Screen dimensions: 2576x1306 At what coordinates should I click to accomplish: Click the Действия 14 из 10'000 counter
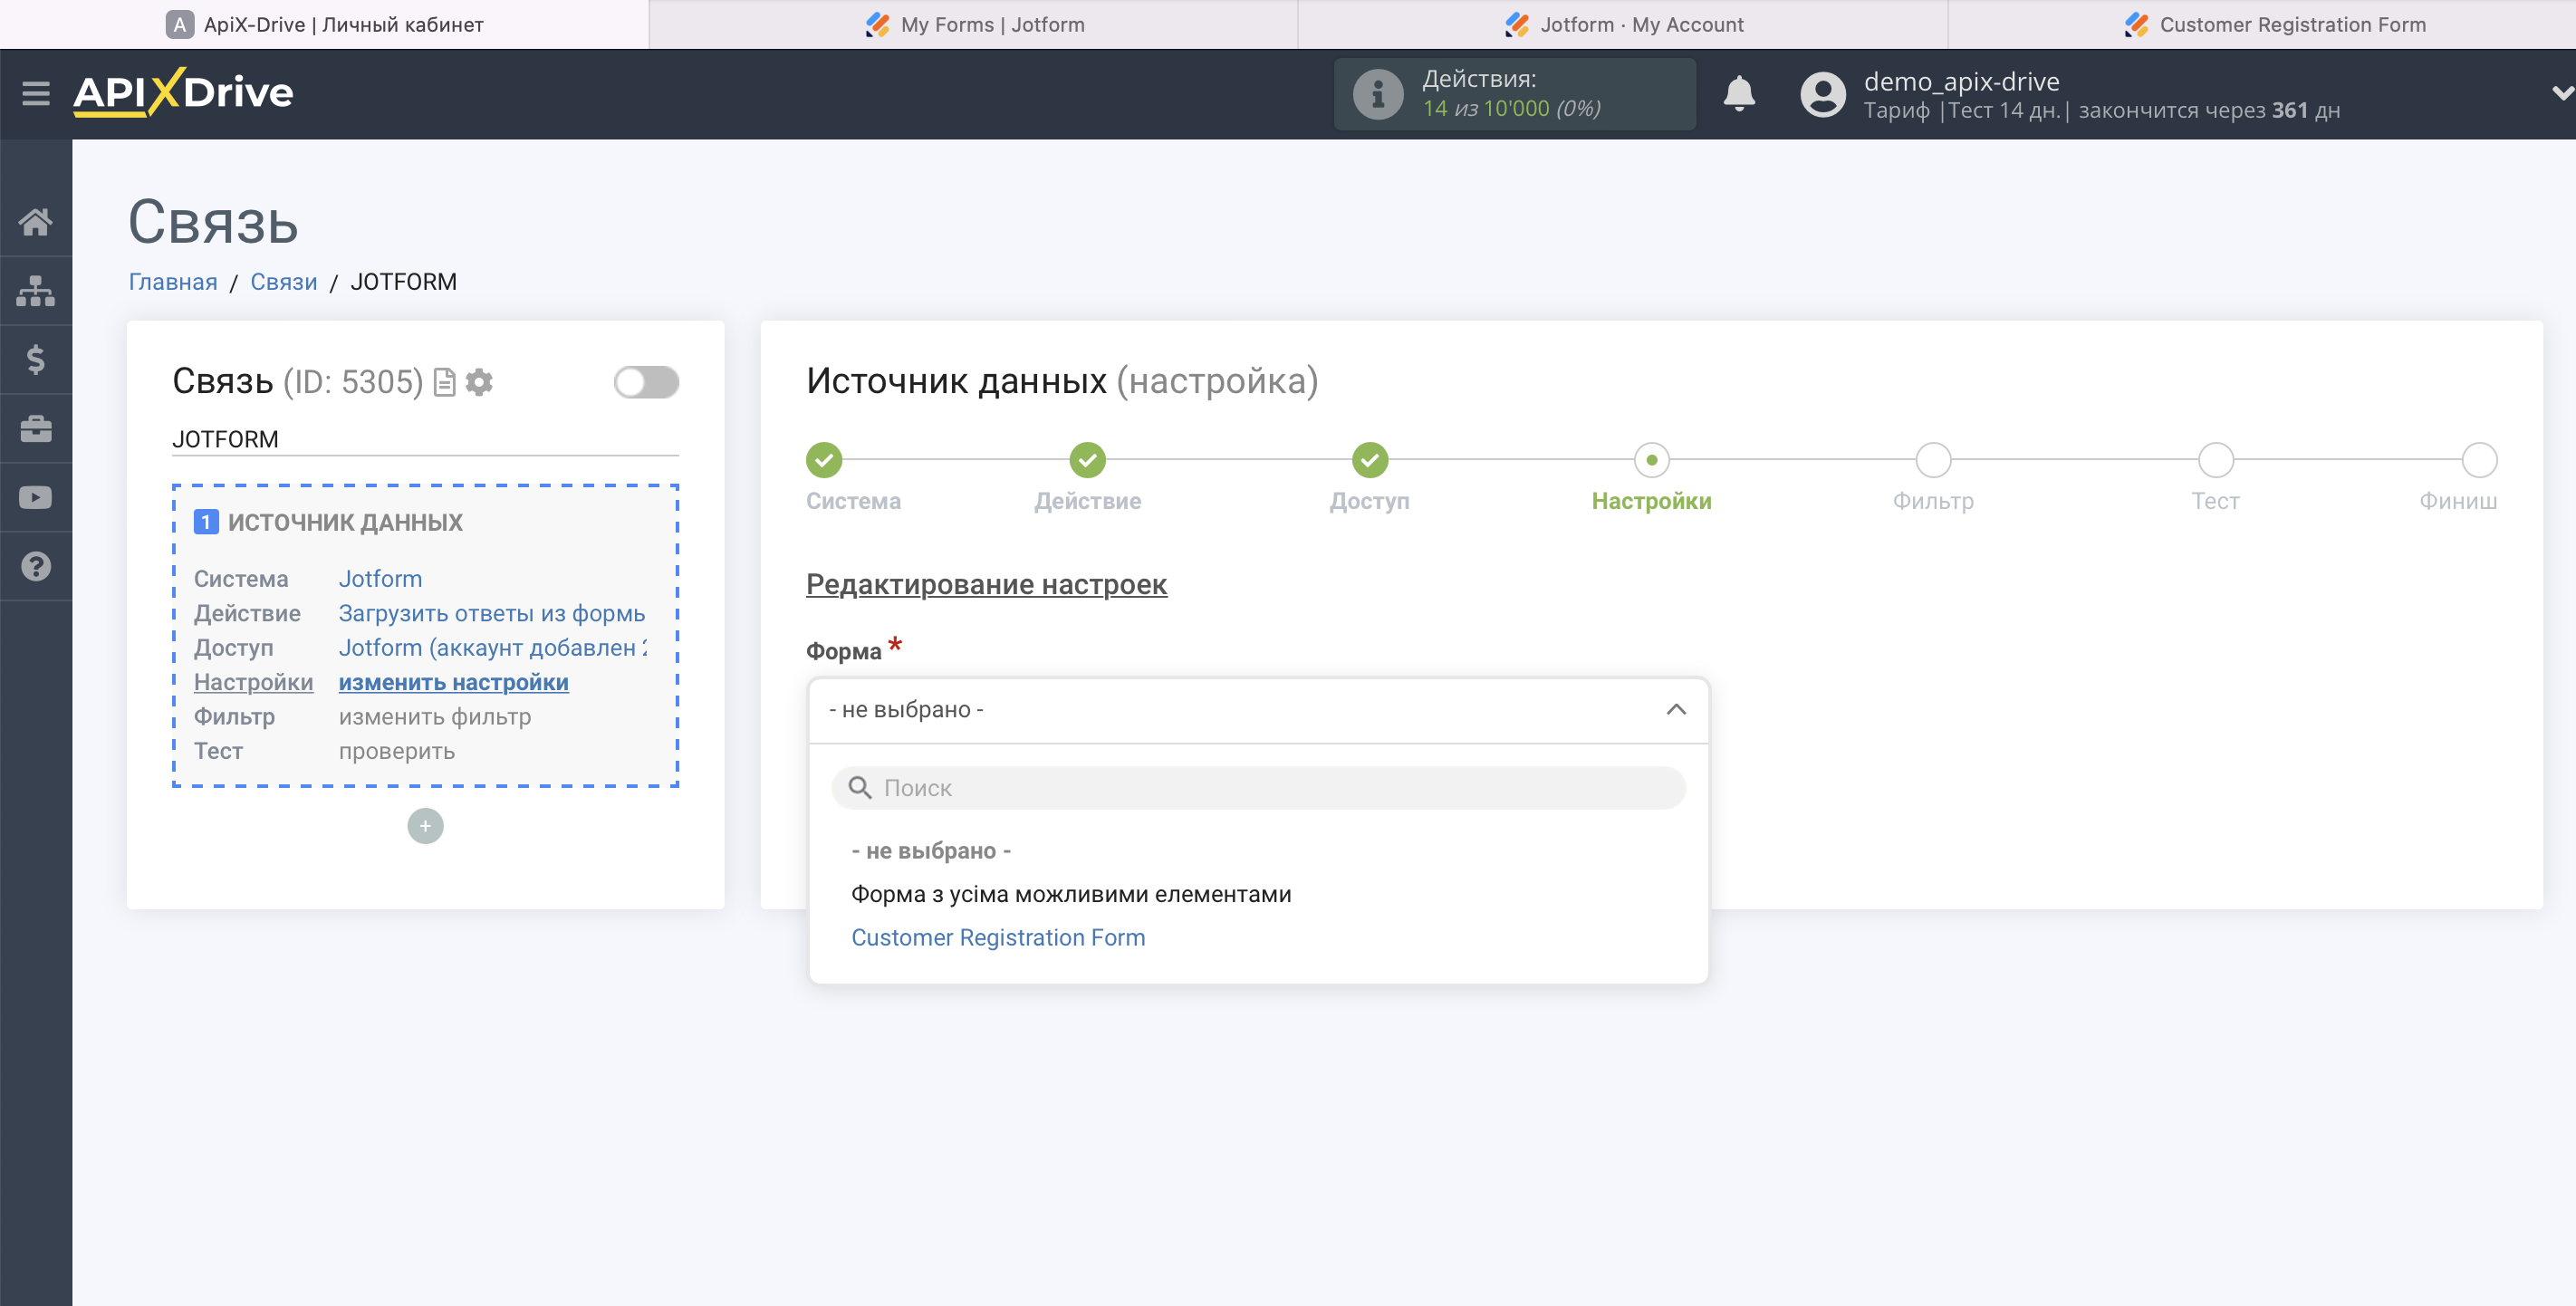click(x=1514, y=94)
